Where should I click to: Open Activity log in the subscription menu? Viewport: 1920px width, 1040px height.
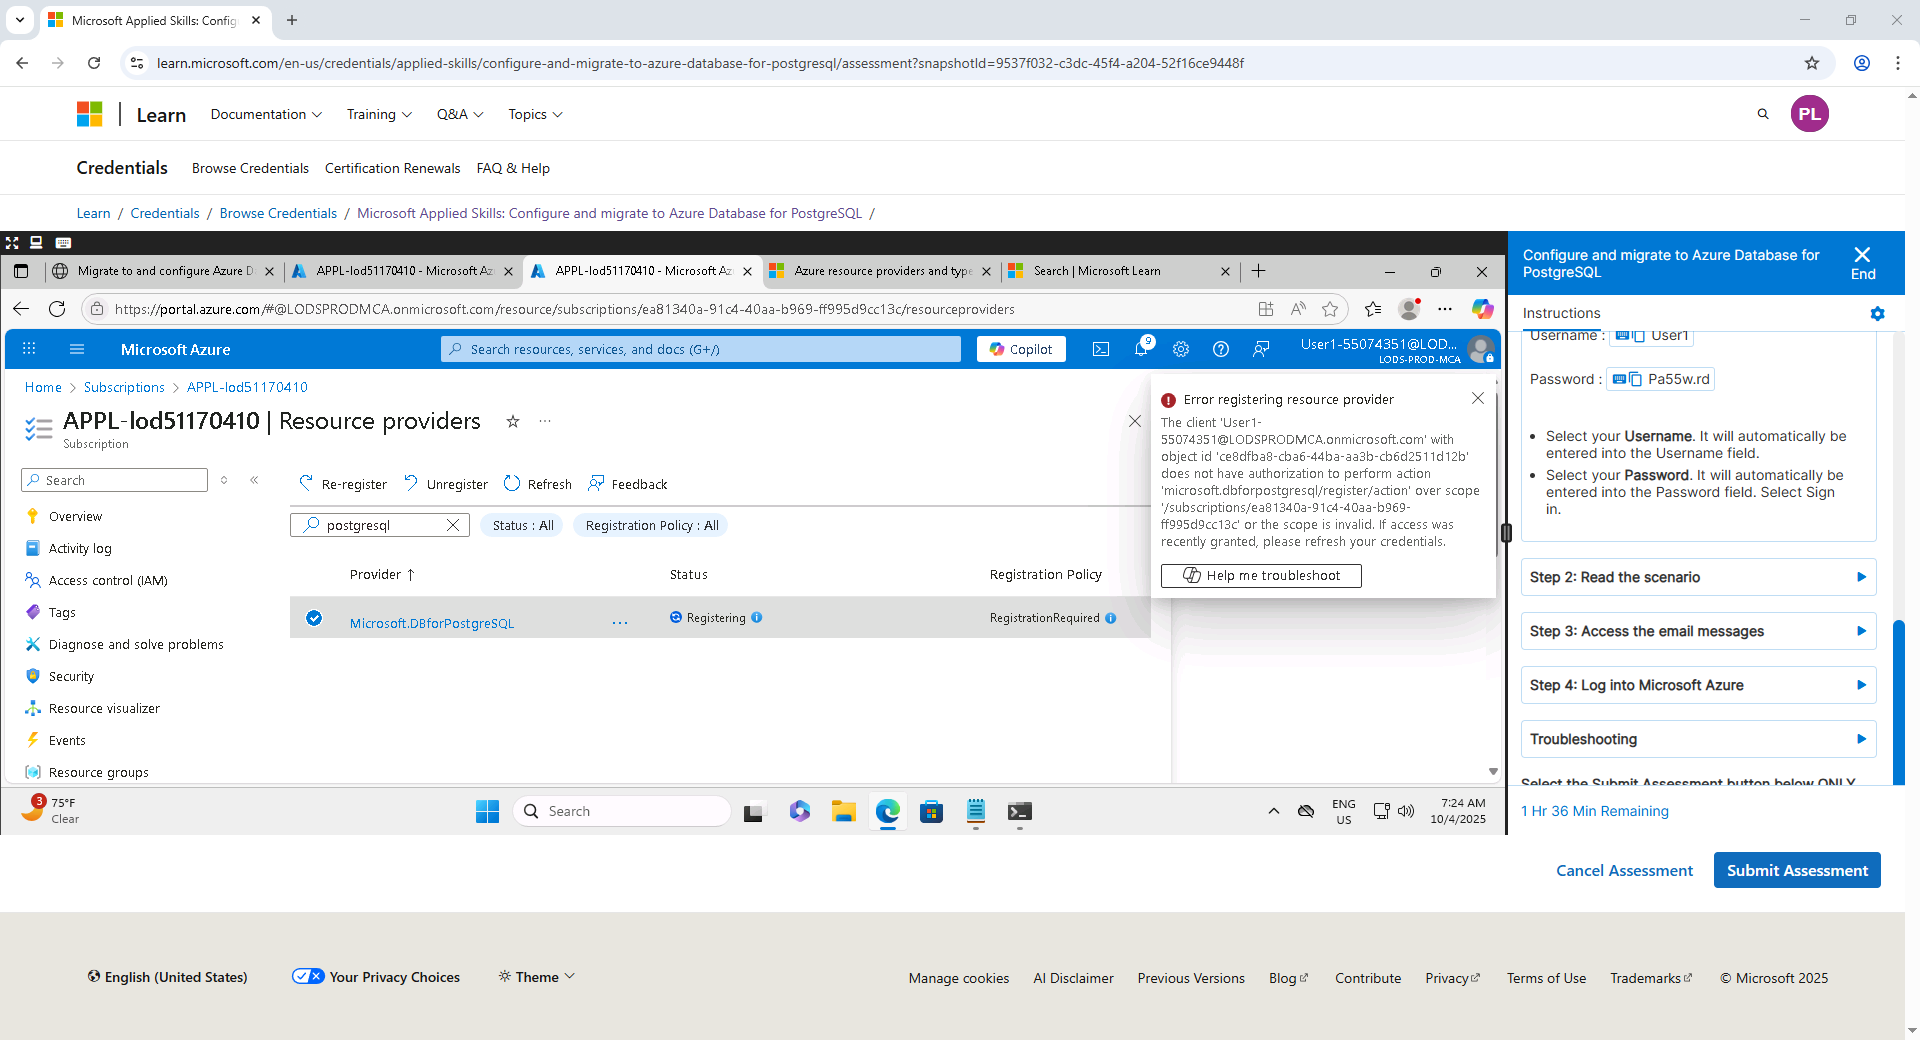(x=80, y=549)
